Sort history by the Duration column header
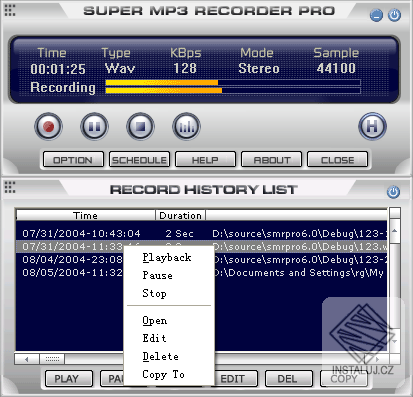 [x=180, y=215]
